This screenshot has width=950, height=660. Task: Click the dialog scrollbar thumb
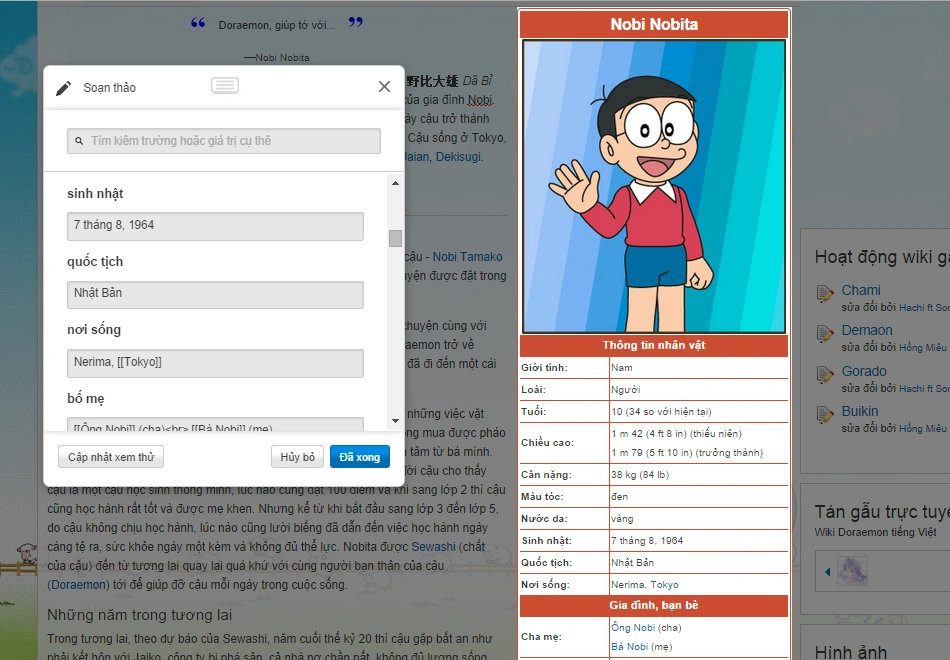(x=395, y=238)
